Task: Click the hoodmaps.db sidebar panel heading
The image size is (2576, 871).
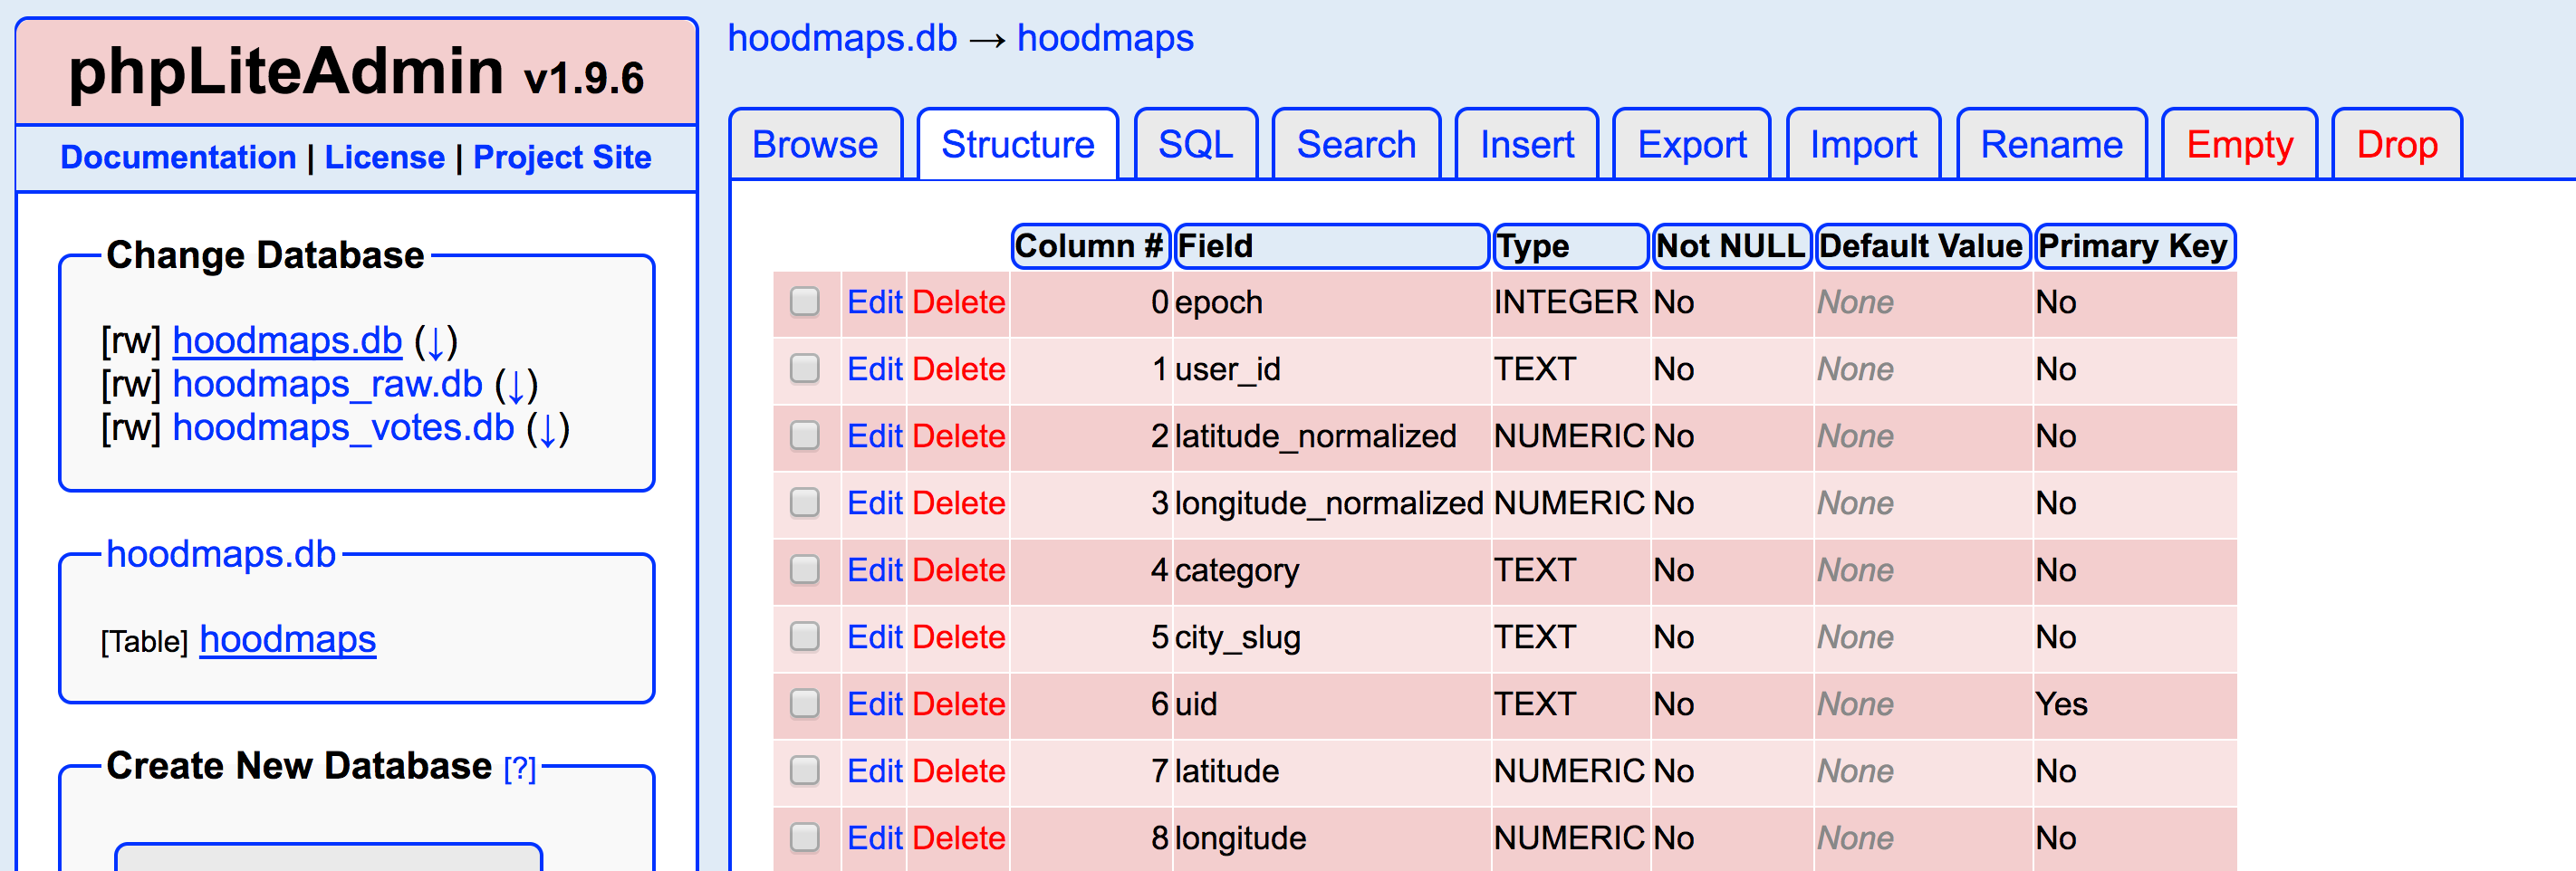Action: click(x=221, y=554)
